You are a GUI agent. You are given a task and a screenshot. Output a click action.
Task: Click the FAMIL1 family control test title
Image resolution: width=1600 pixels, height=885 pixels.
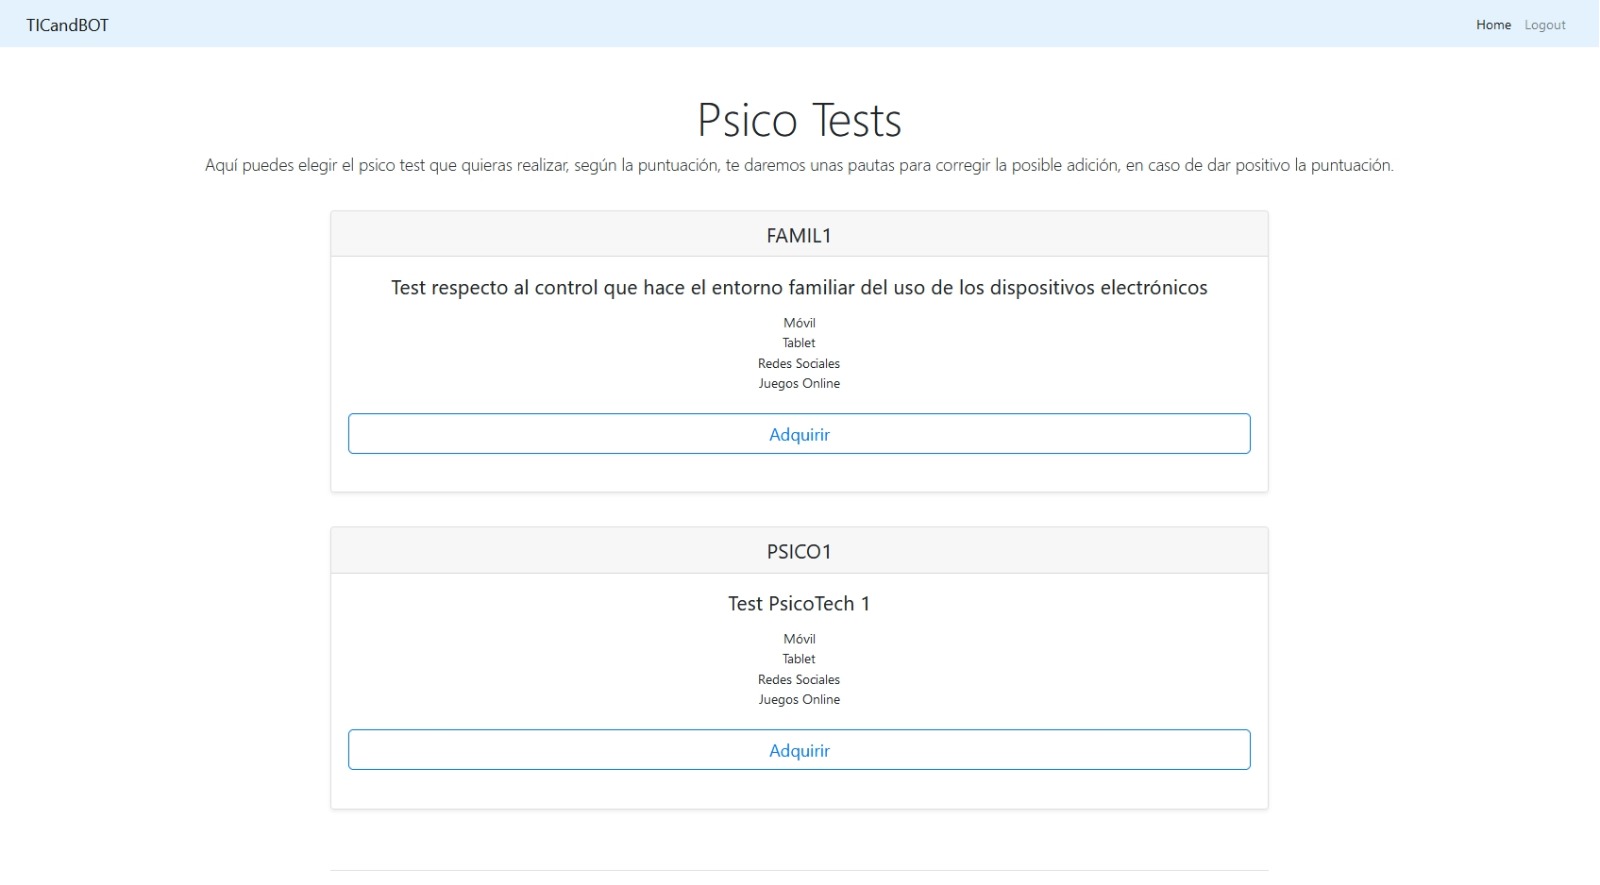pos(799,288)
